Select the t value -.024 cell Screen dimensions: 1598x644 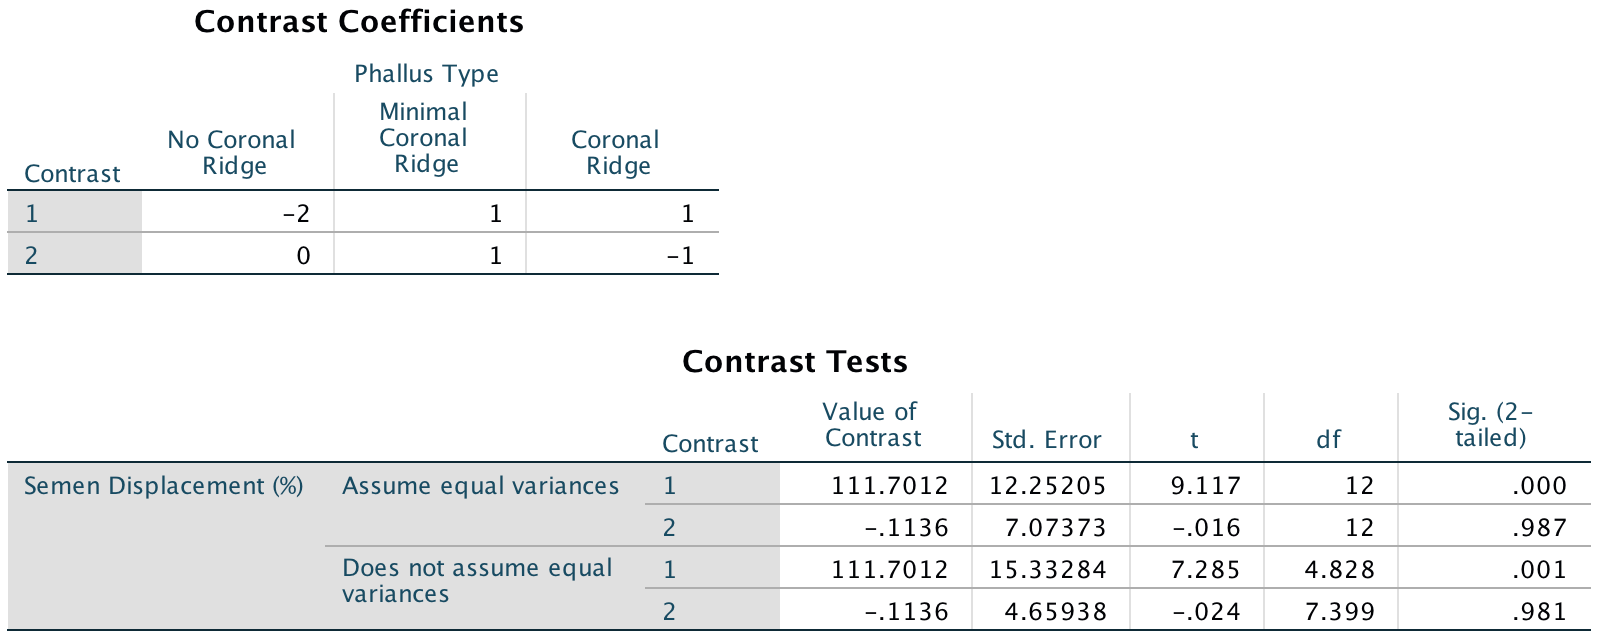[1205, 611]
